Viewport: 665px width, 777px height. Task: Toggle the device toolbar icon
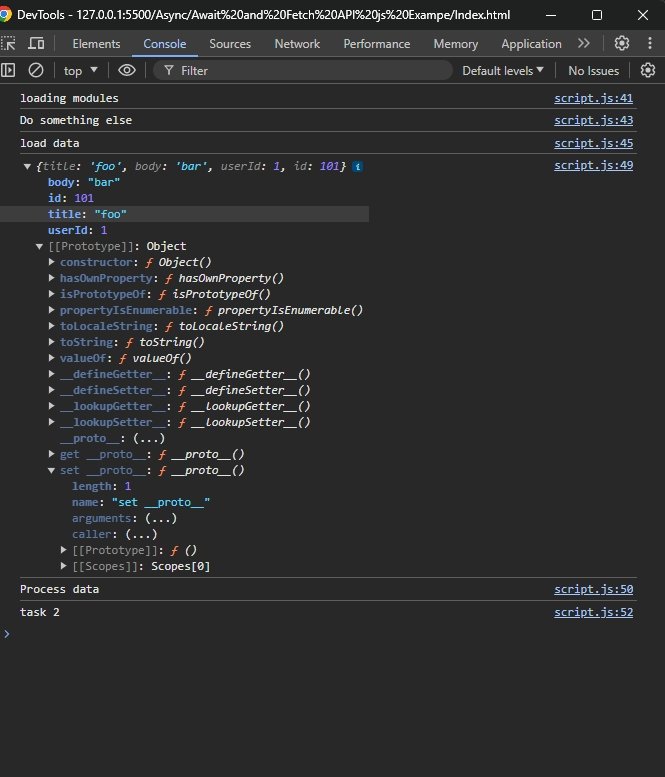pos(36,44)
